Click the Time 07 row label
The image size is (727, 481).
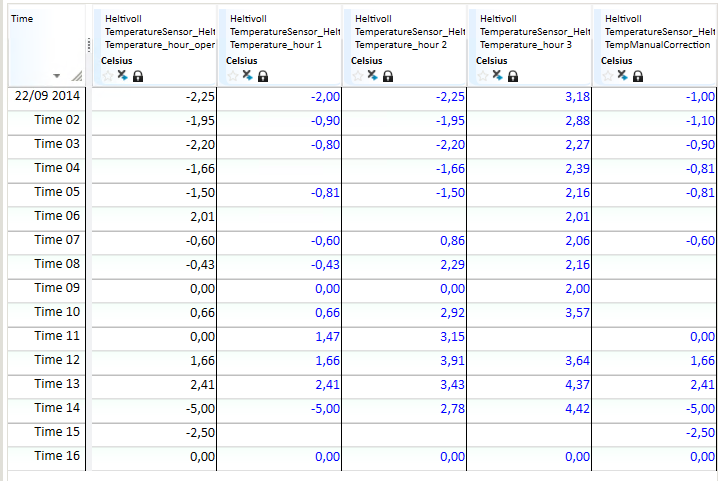tap(56, 240)
